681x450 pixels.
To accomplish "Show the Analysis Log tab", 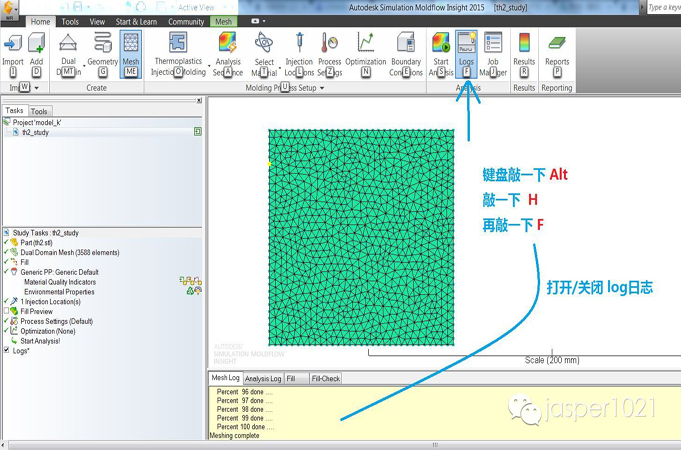I will pyautogui.click(x=263, y=379).
